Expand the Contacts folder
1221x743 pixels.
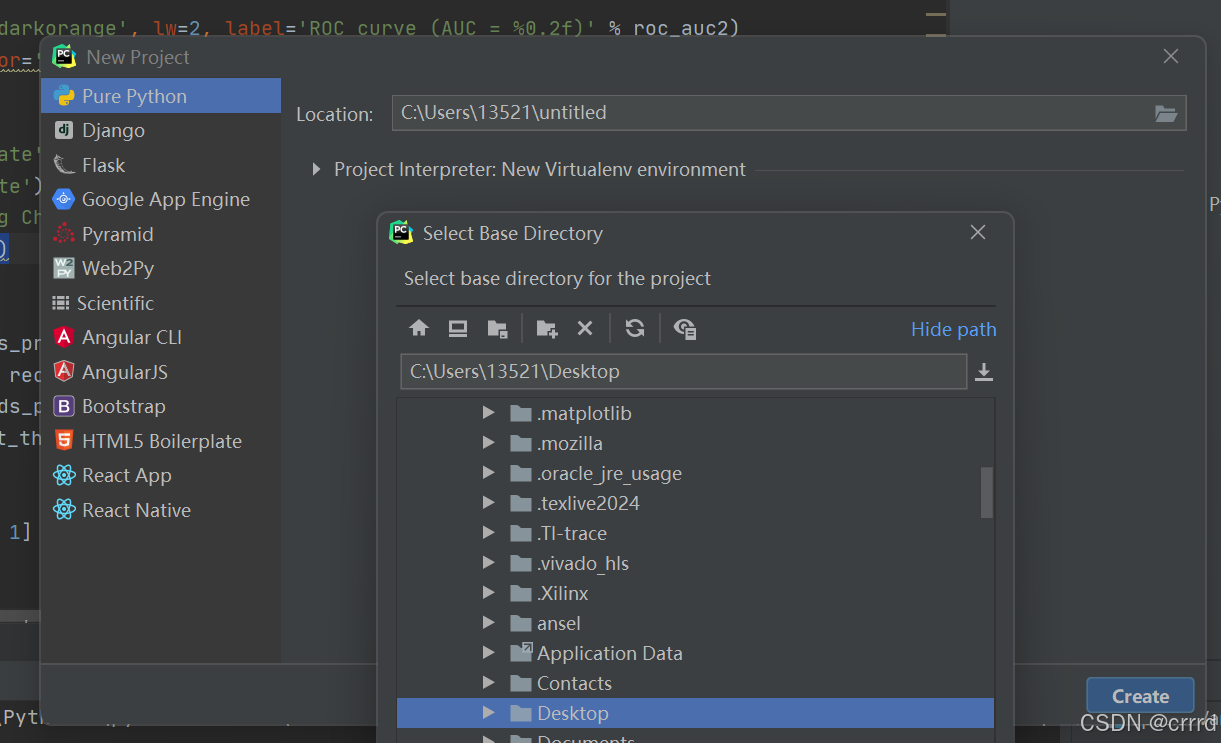489,683
